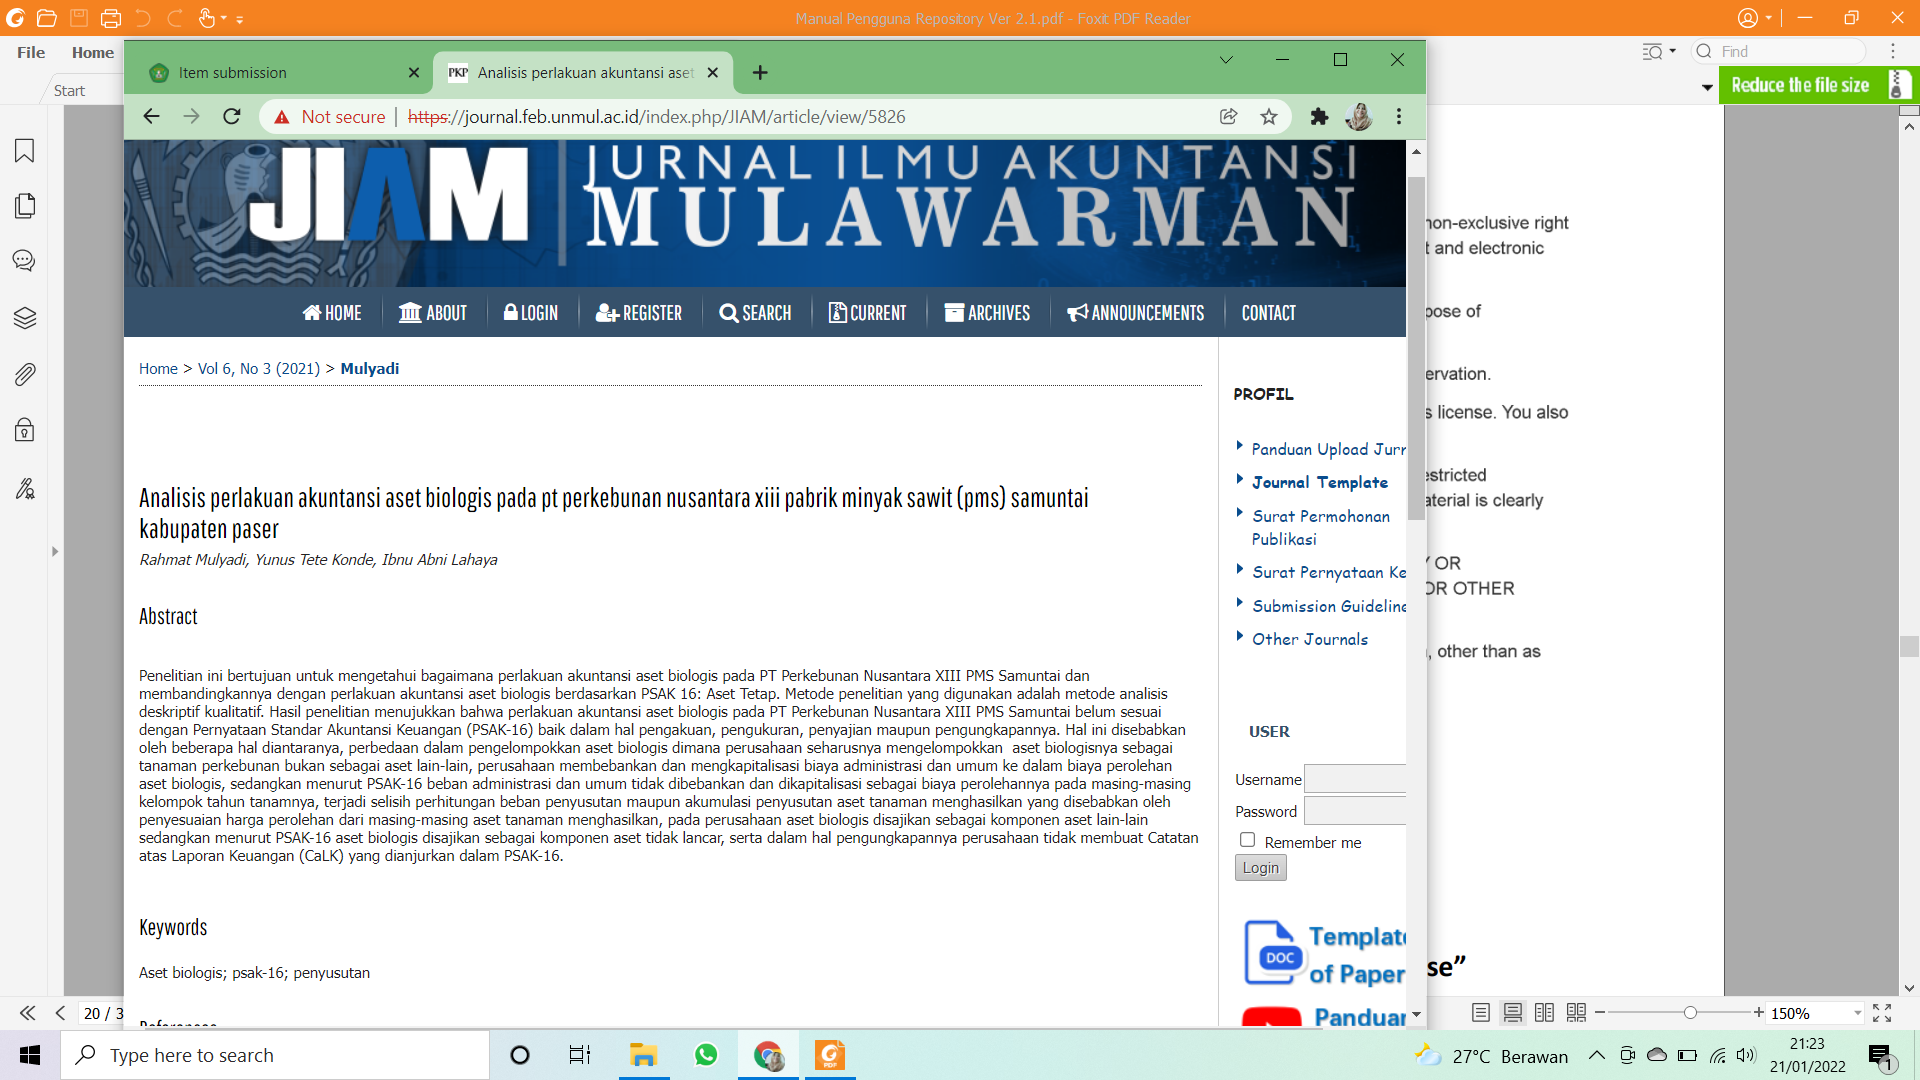Click the Password input field

pyautogui.click(x=1355, y=811)
